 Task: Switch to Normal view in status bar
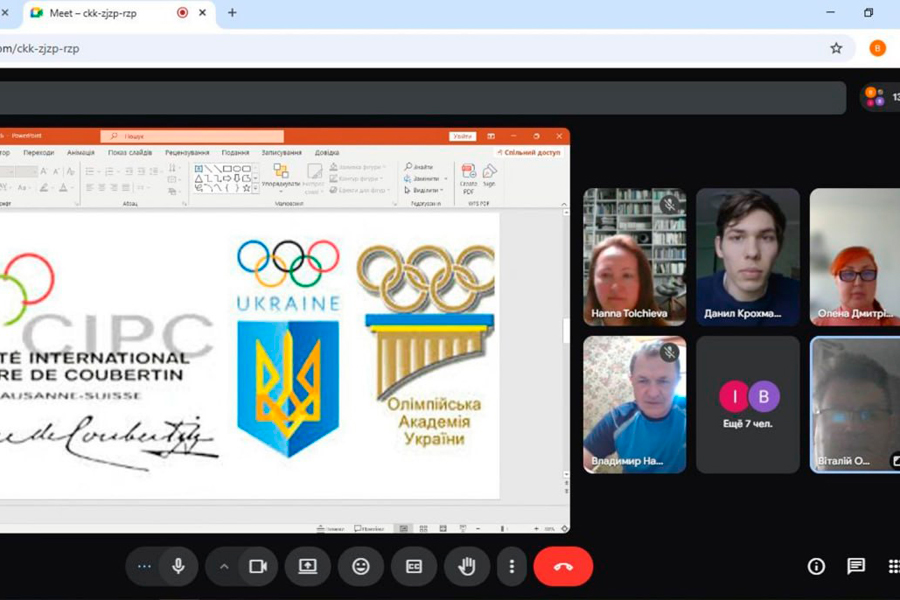404,528
